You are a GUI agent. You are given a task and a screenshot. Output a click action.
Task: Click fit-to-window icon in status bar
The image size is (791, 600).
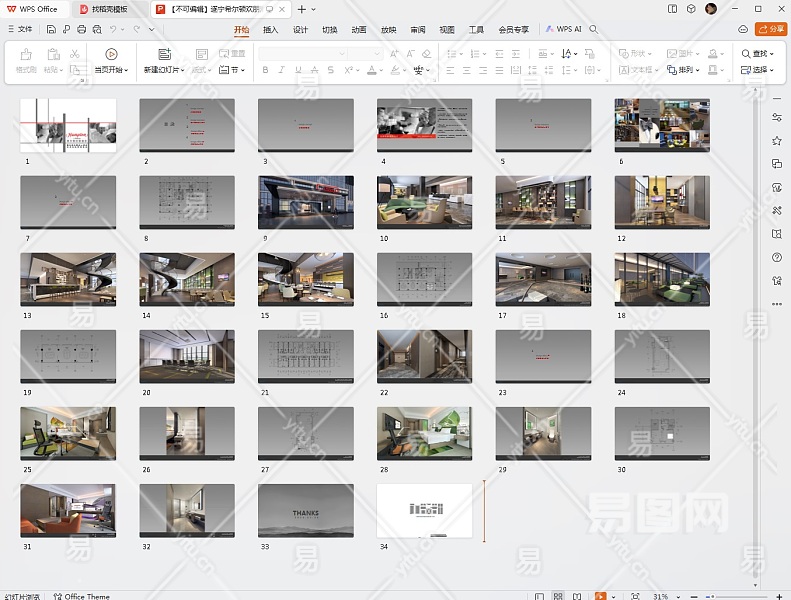click(x=636, y=596)
